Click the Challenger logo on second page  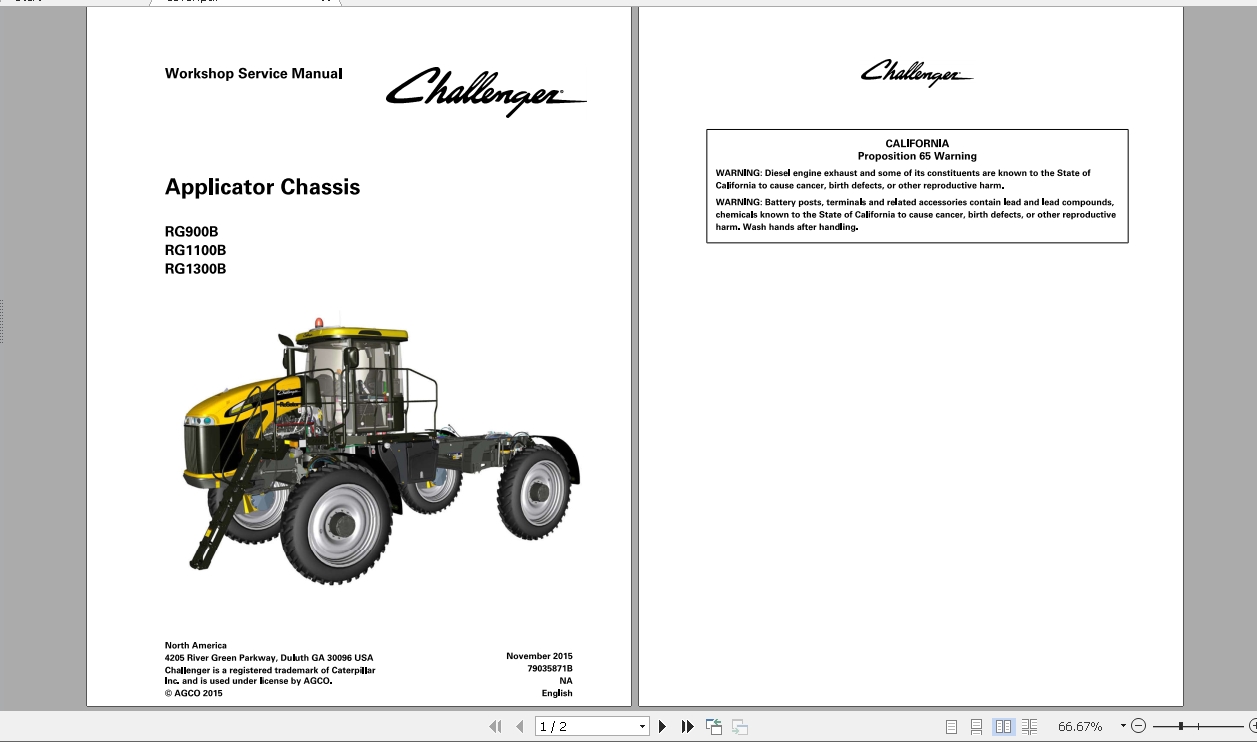point(916,73)
